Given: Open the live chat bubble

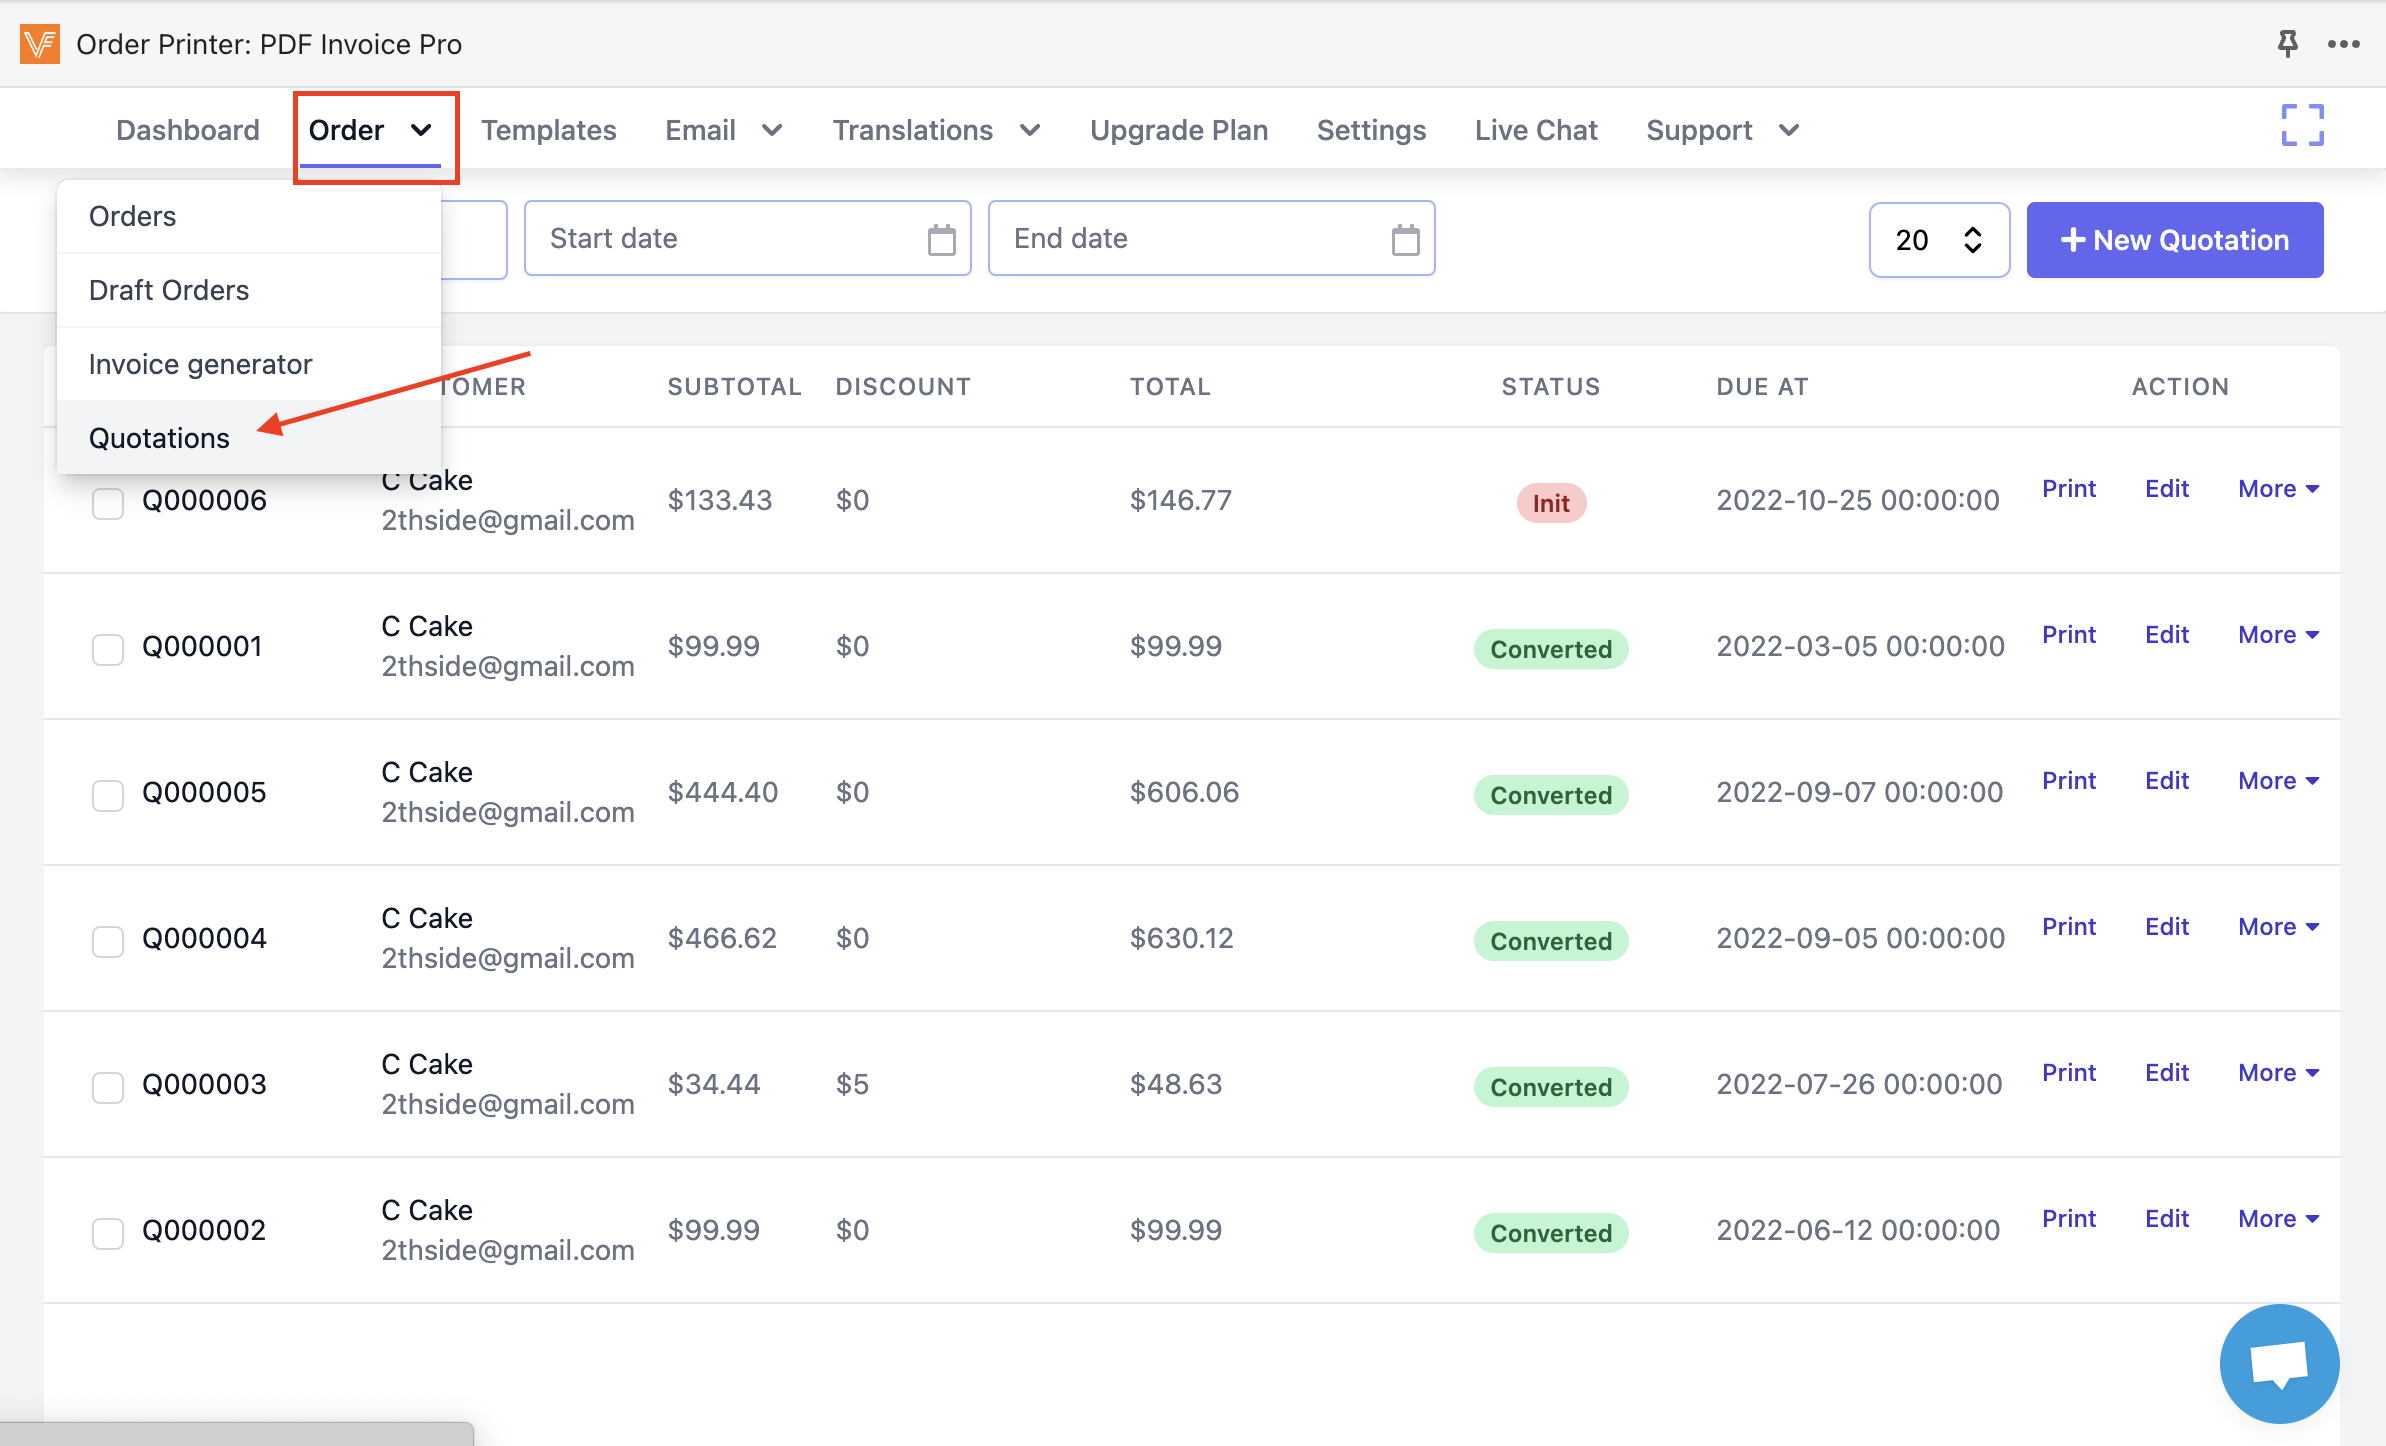Looking at the screenshot, I should [x=2278, y=1362].
